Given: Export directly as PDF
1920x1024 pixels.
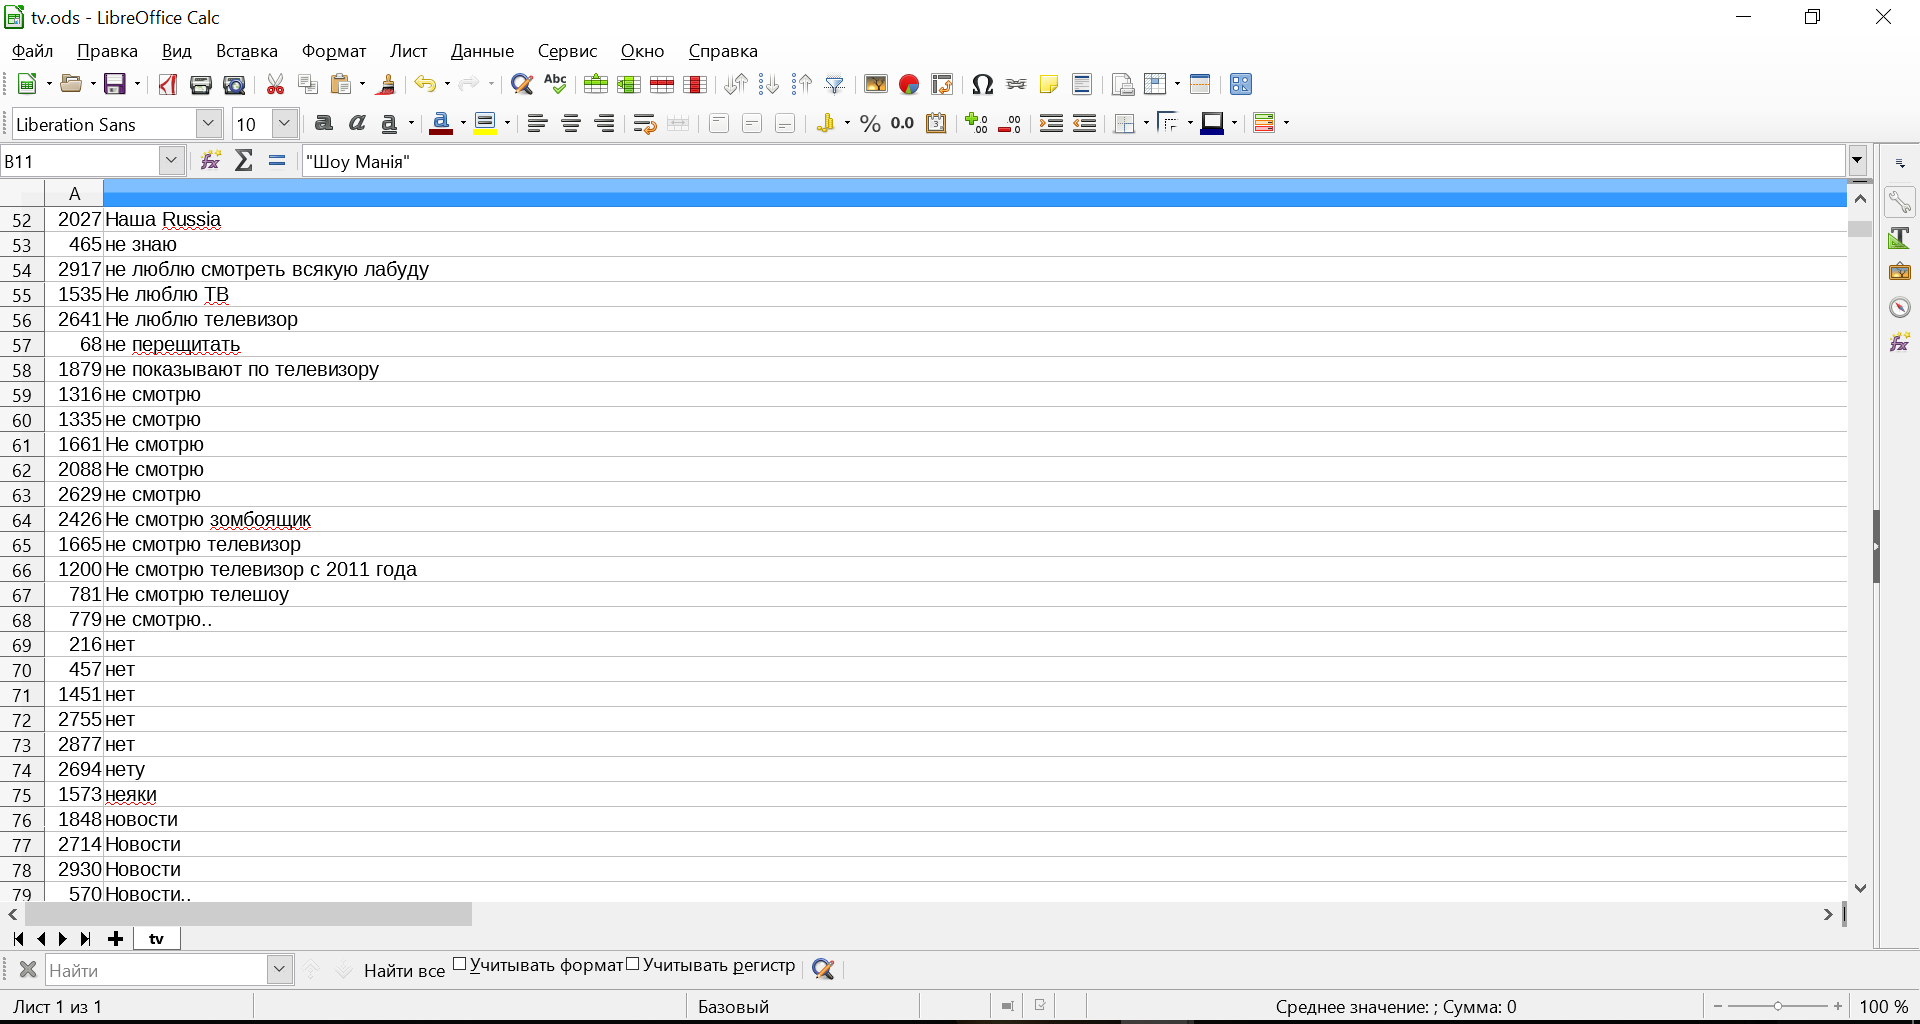Looking at the screenshot, I should [x=167, y=85].
